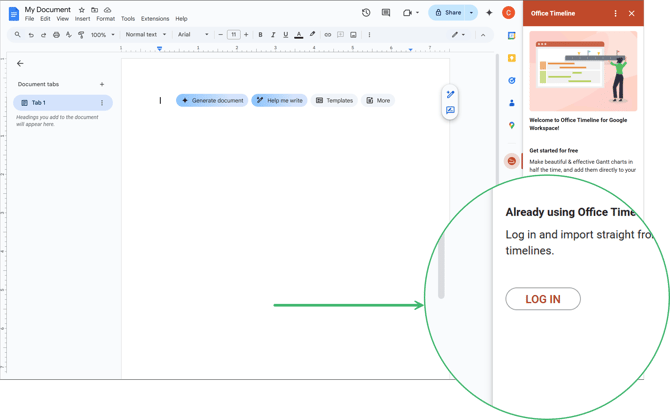Select Tab 1 in sidebar

click(63, 103)
